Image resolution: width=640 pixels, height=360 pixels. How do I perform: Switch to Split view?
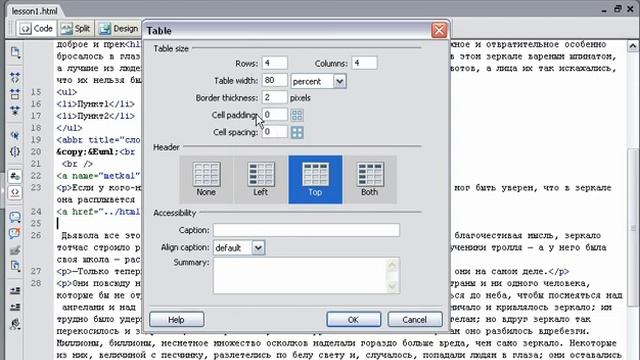pos(76,28)
